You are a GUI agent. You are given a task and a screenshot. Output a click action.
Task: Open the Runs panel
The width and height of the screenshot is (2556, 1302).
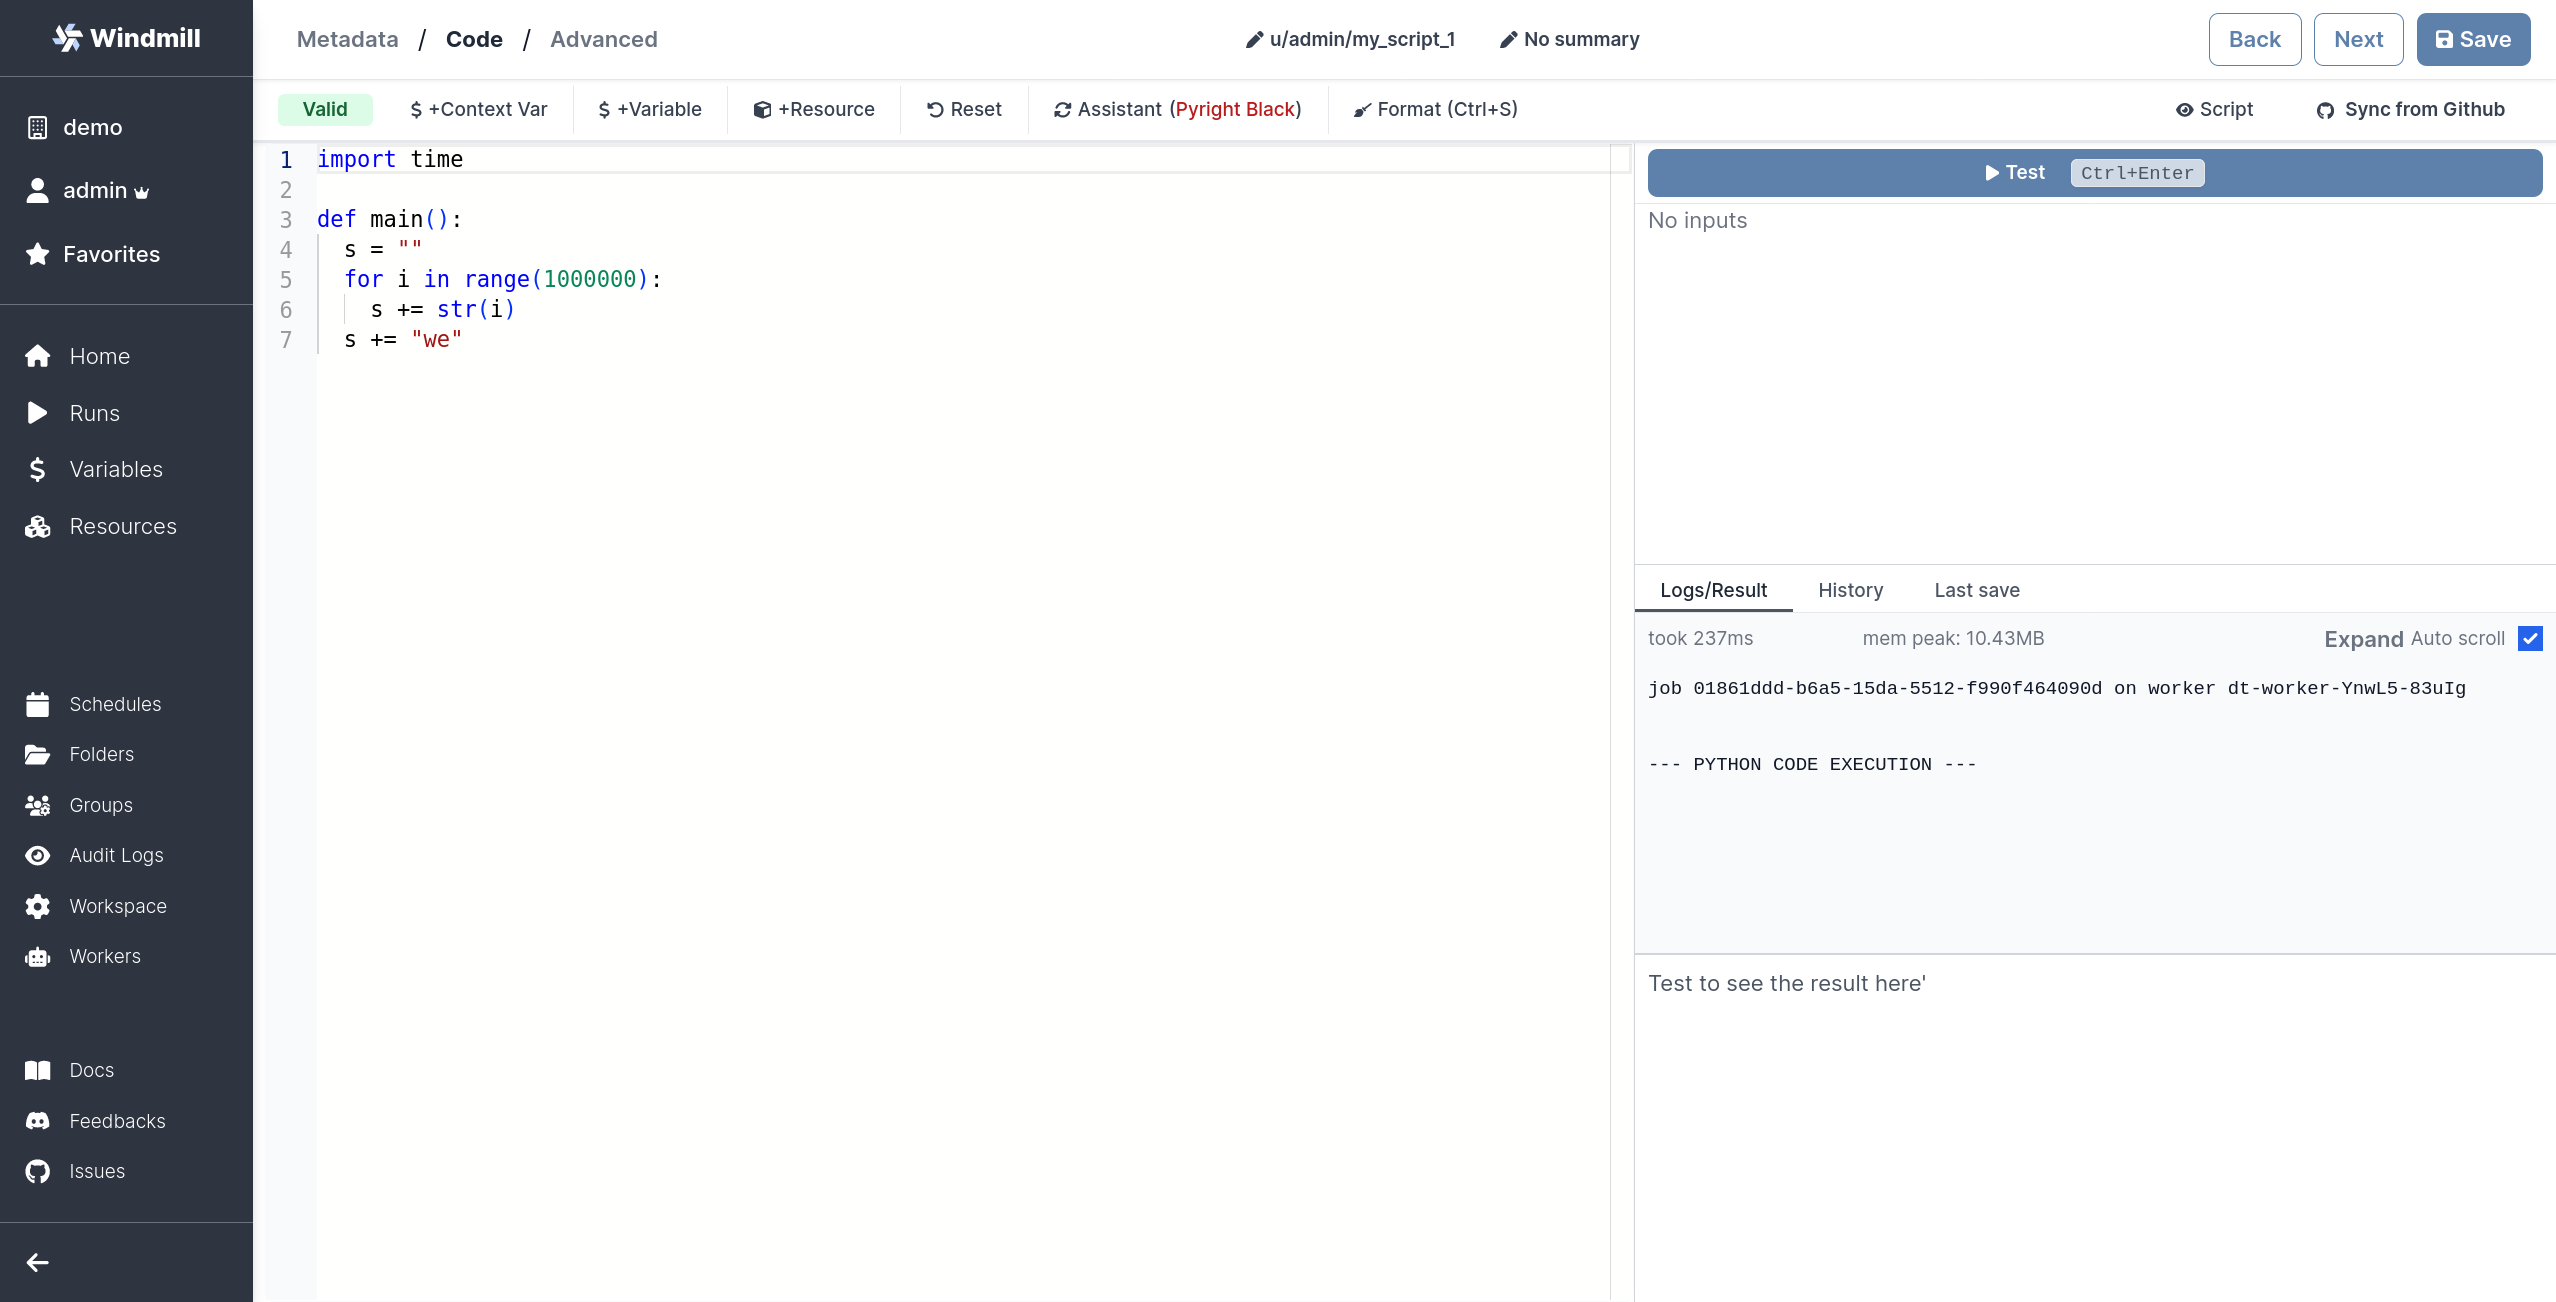click(x=93, y=412)
